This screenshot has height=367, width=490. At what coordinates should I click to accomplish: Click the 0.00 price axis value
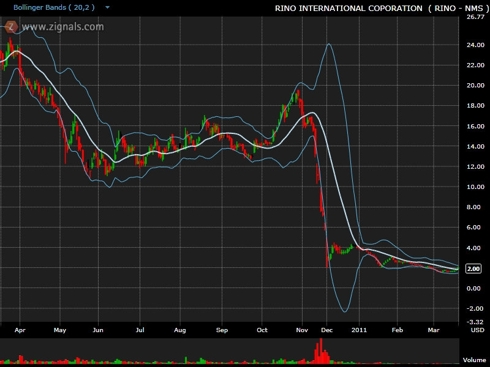coord(474,289)
